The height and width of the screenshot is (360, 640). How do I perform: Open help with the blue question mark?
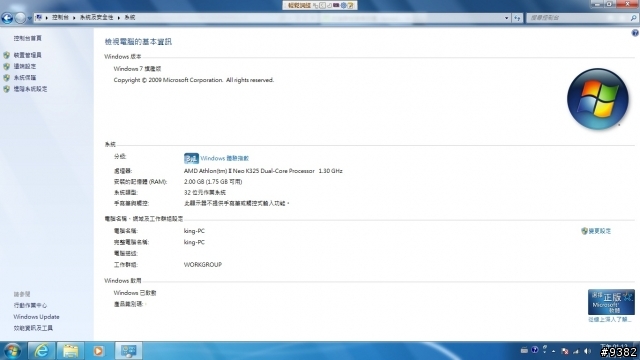[635, 33]
